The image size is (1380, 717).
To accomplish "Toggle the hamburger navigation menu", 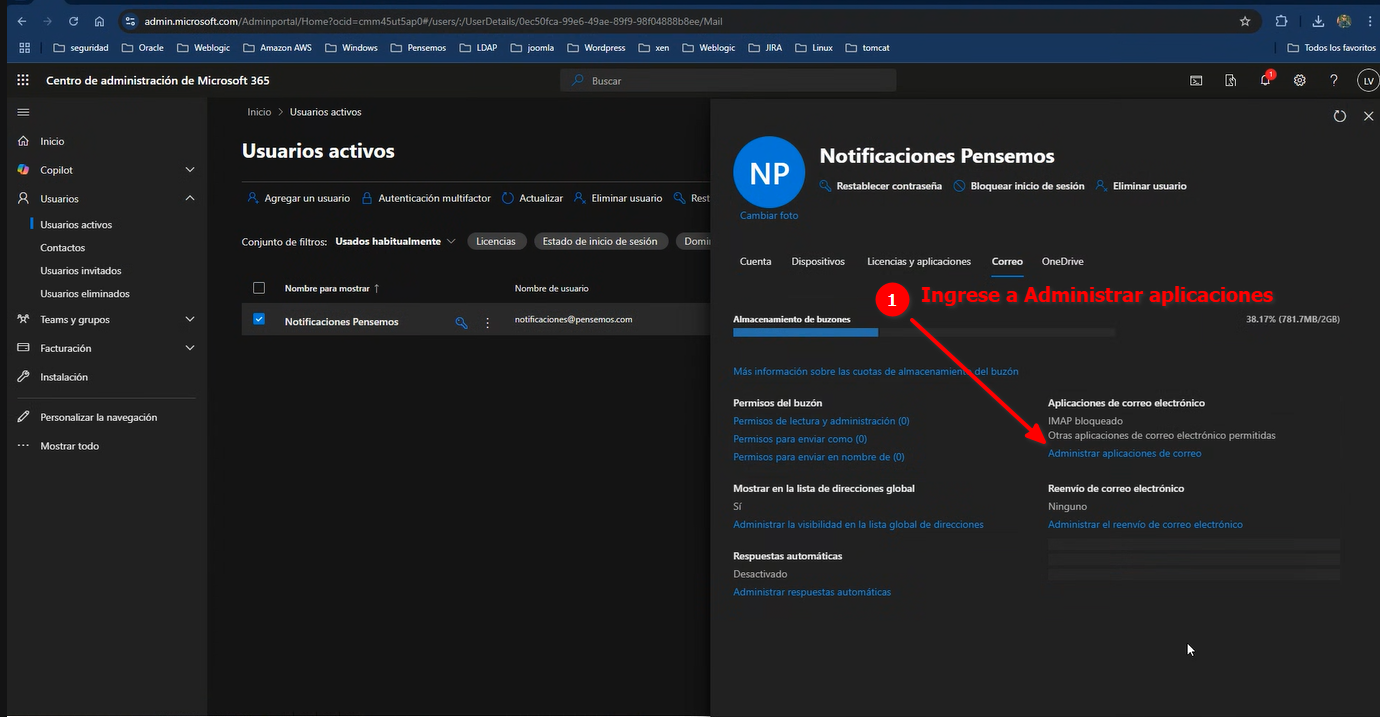I will [23, 112].
